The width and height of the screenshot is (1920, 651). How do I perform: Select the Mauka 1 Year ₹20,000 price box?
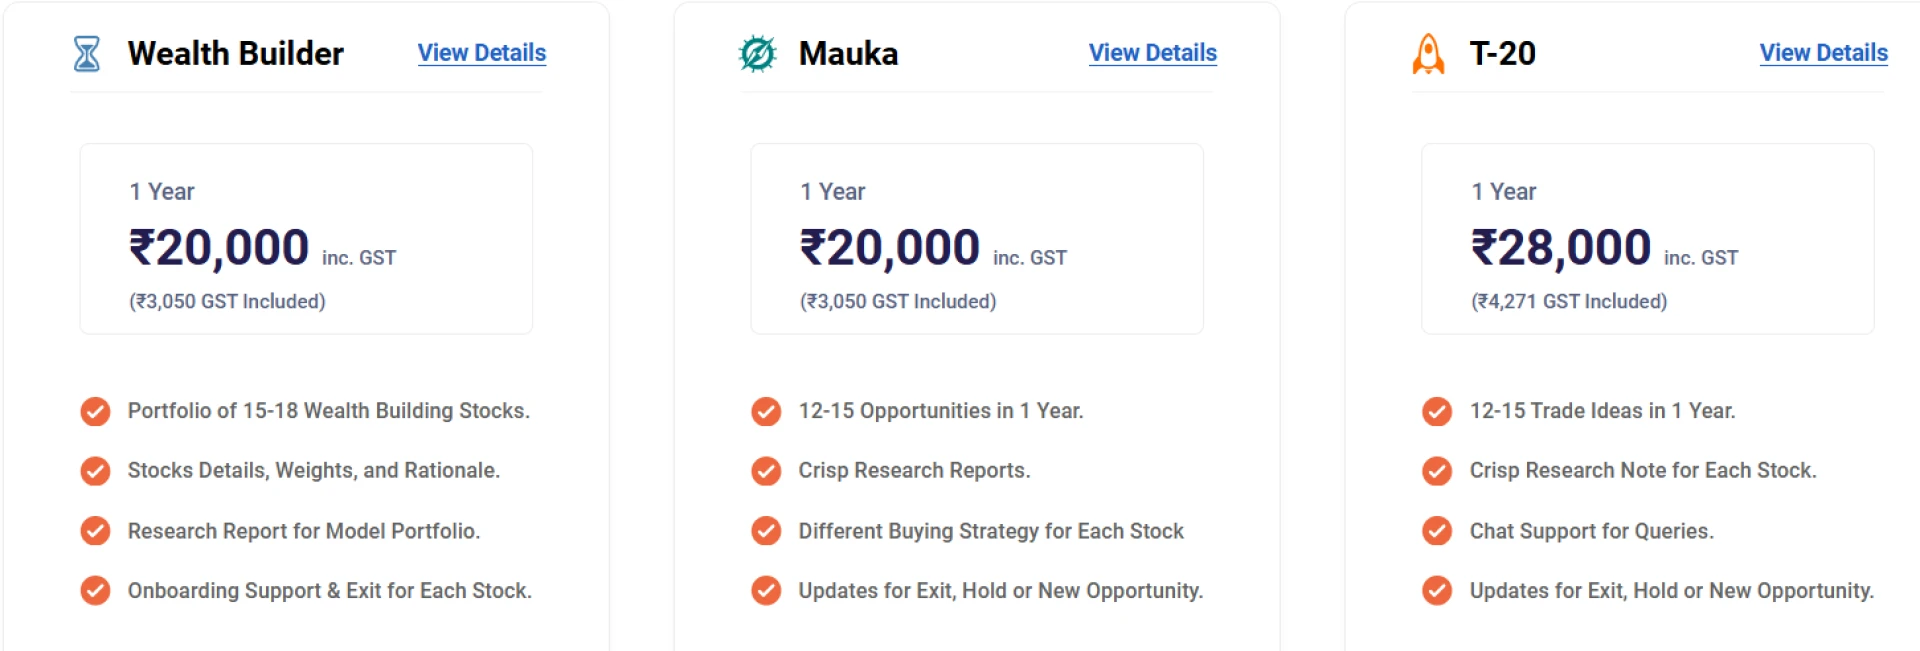click(x=976, y=239)
